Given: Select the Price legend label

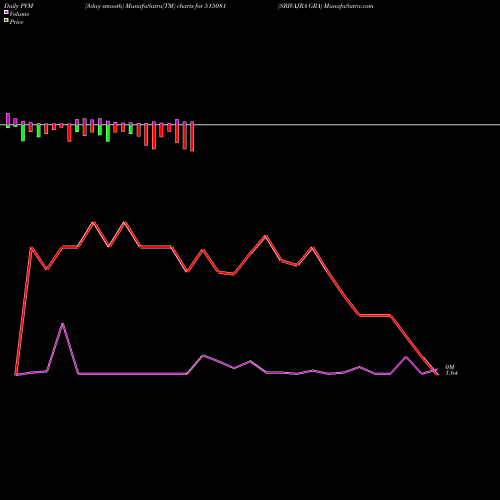Looking at the screenshot, I should click(16, 22).
